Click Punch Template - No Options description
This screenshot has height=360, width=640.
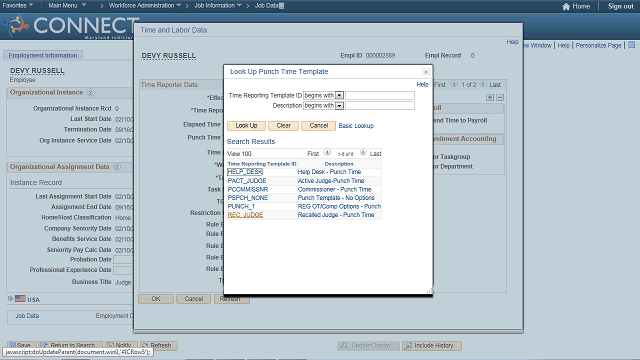pos(336,198)
